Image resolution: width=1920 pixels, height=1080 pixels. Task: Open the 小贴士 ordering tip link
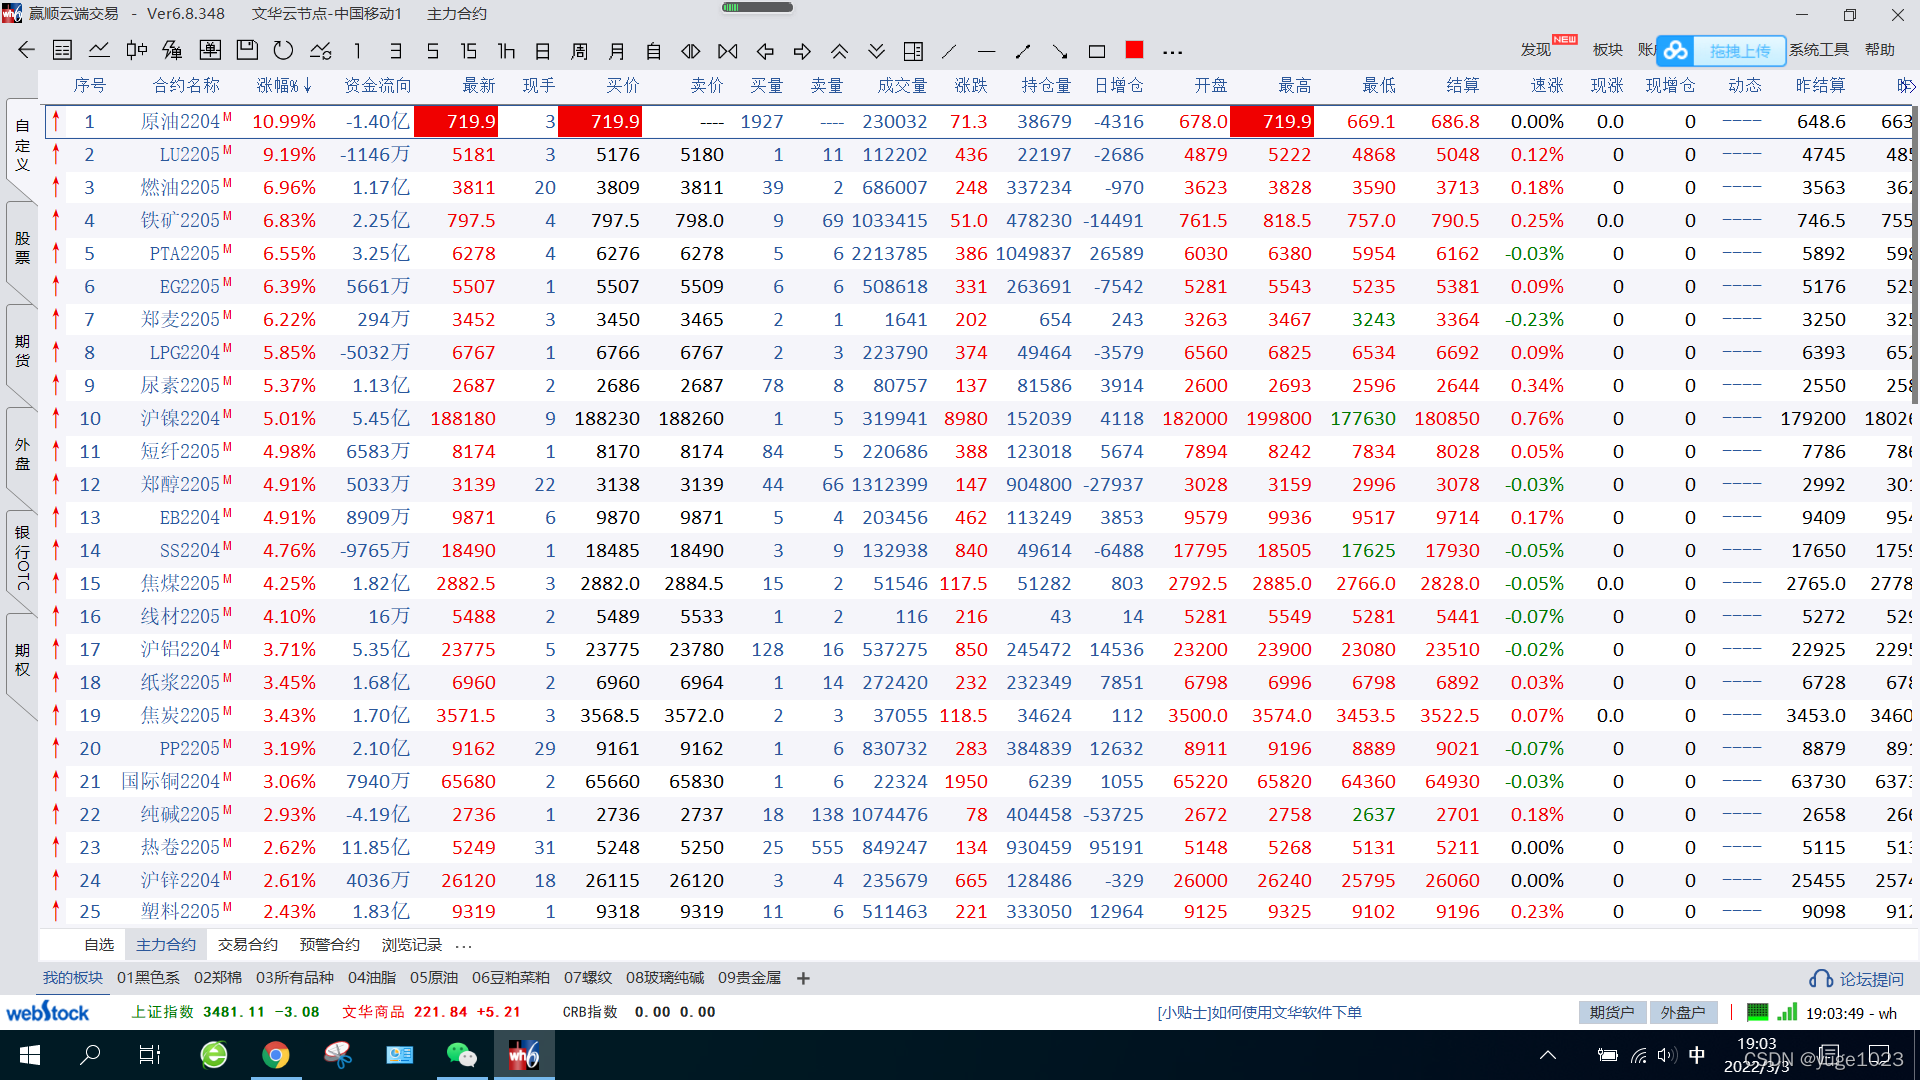[1260, 1013]
